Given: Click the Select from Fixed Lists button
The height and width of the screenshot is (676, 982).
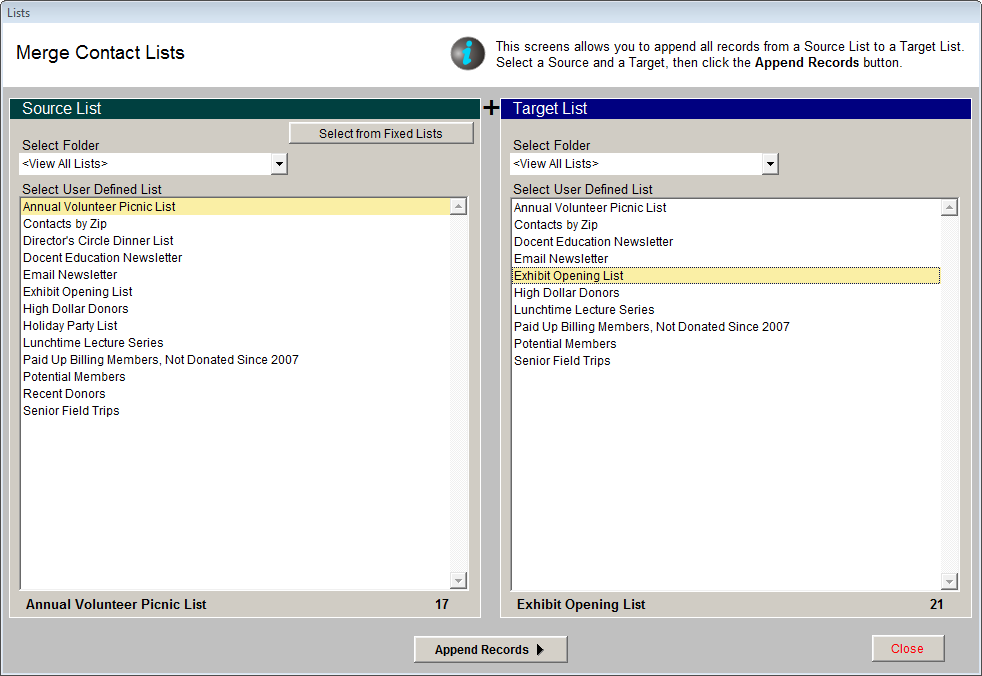Looking at the screenshot, I should click(380, 132).
